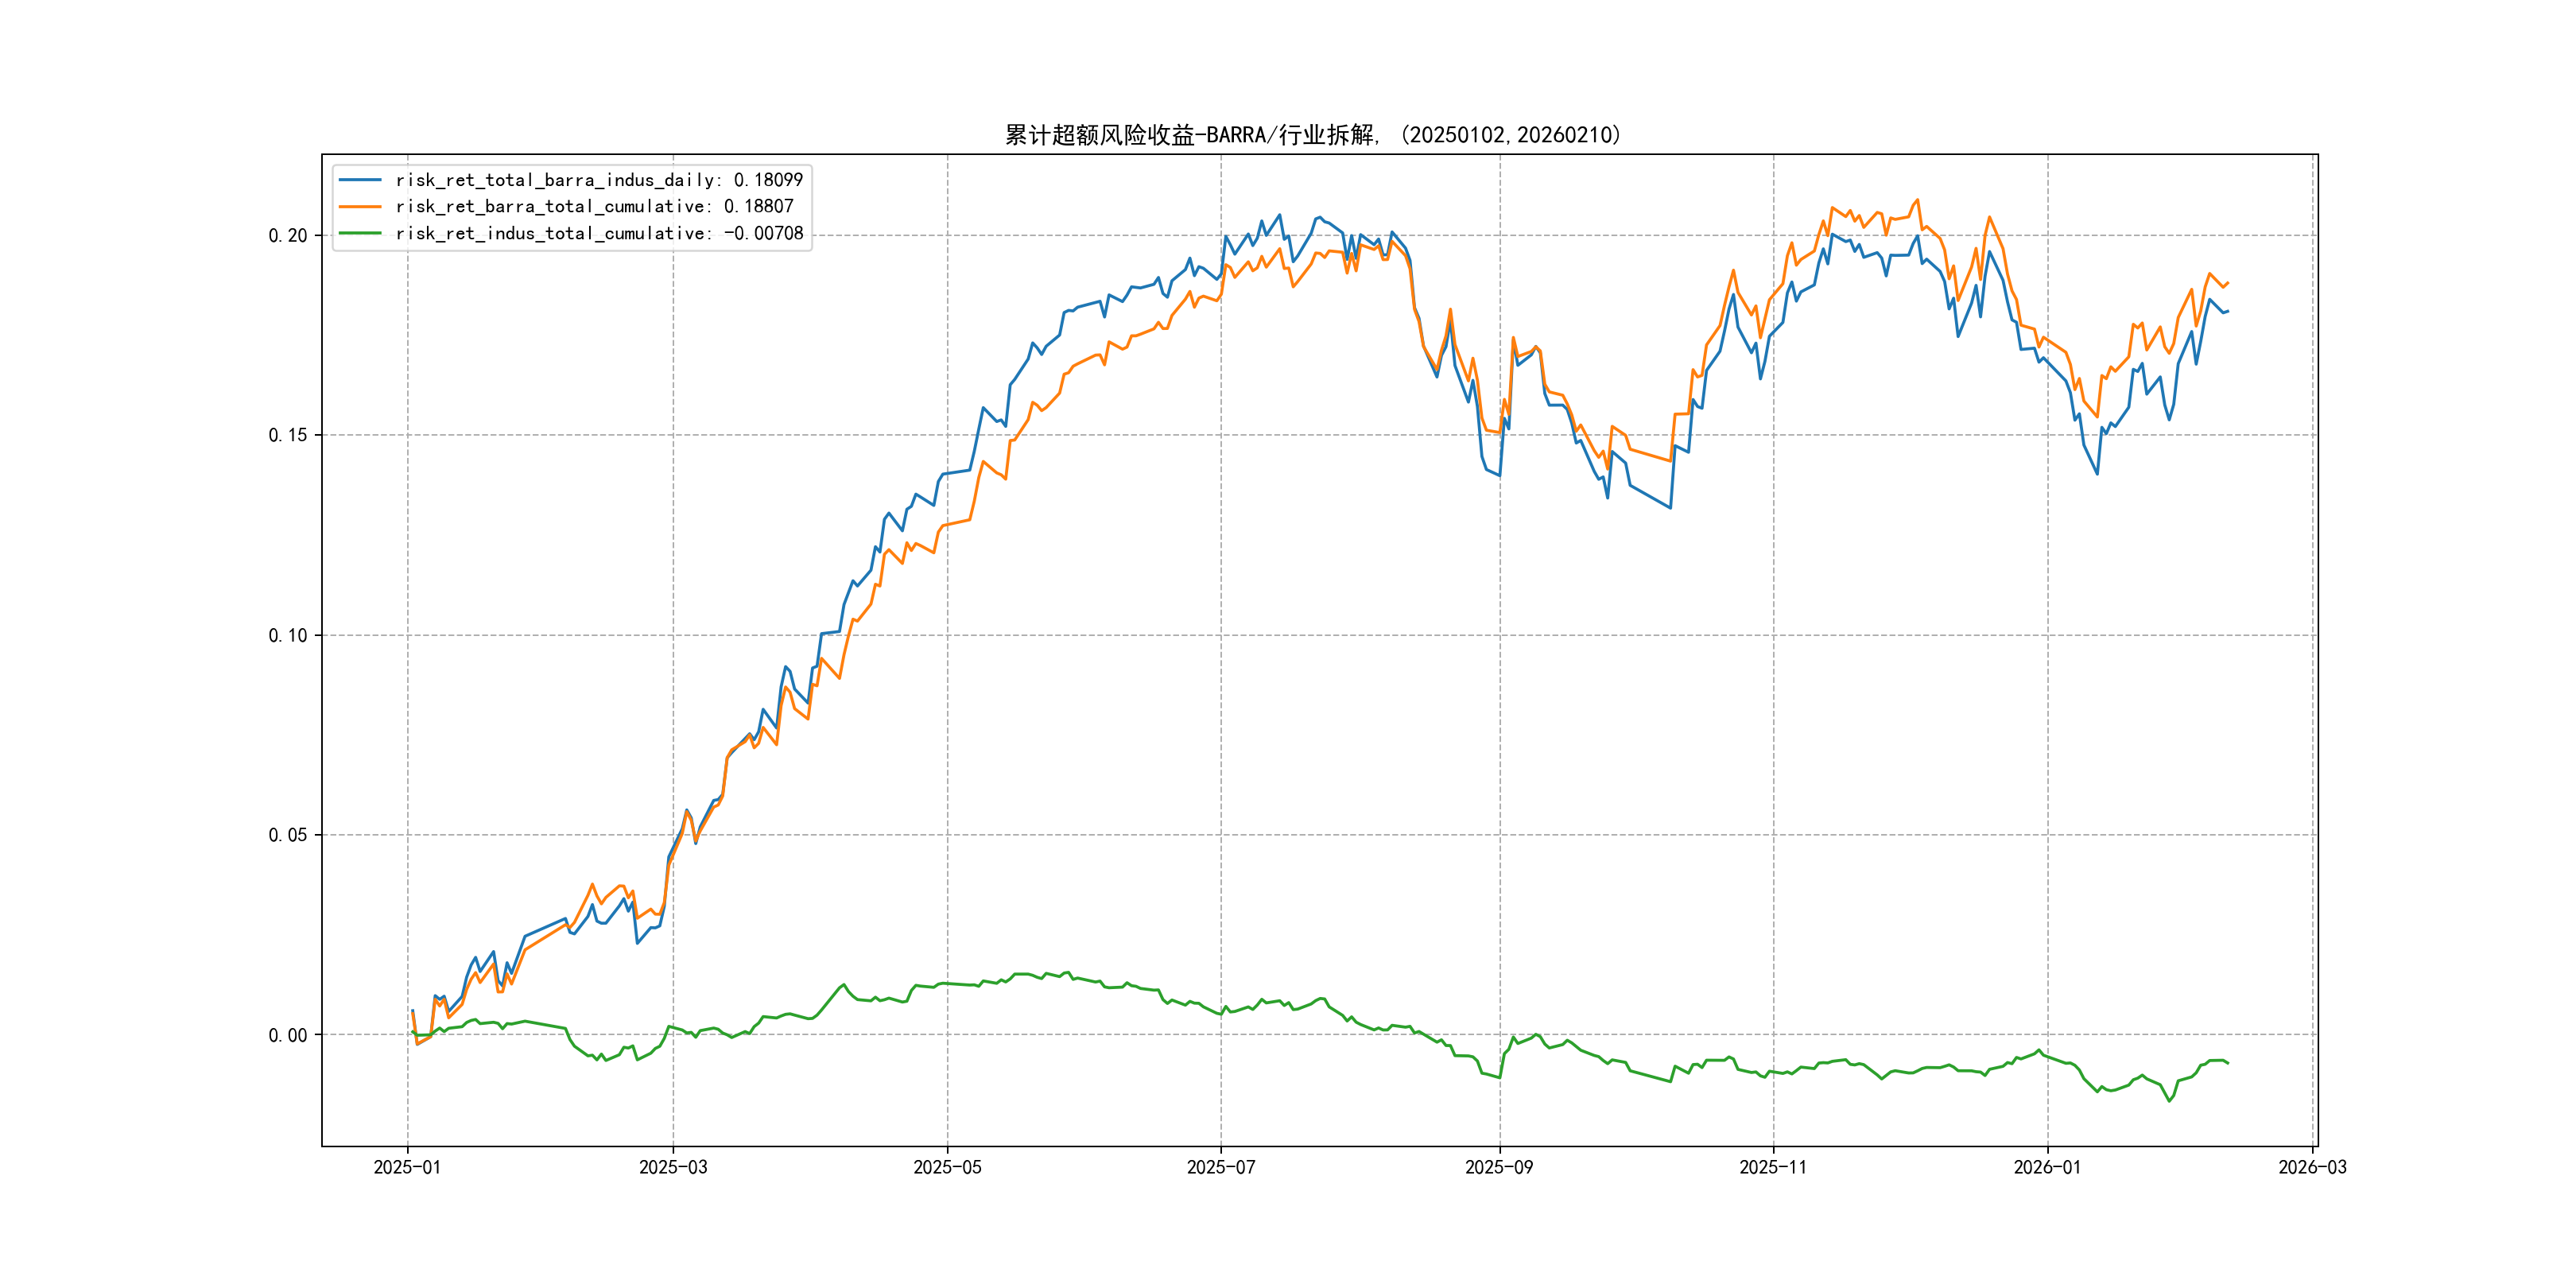Click the orange legend line swatch

pos(360,206)
